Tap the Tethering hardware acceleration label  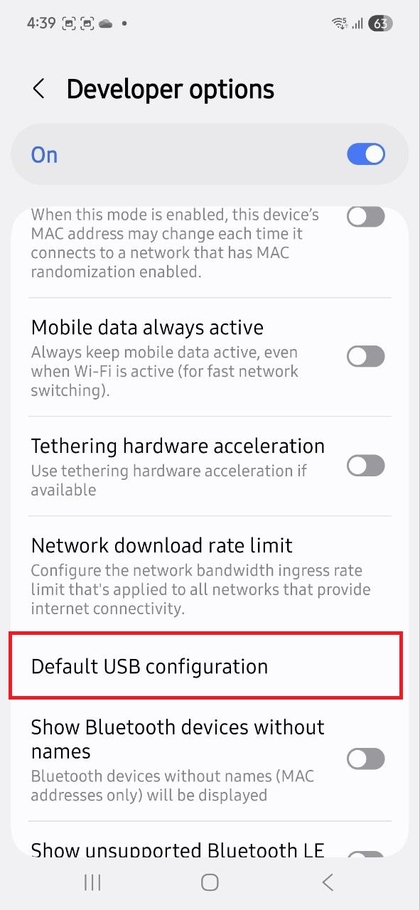click(x=178, y=446)
